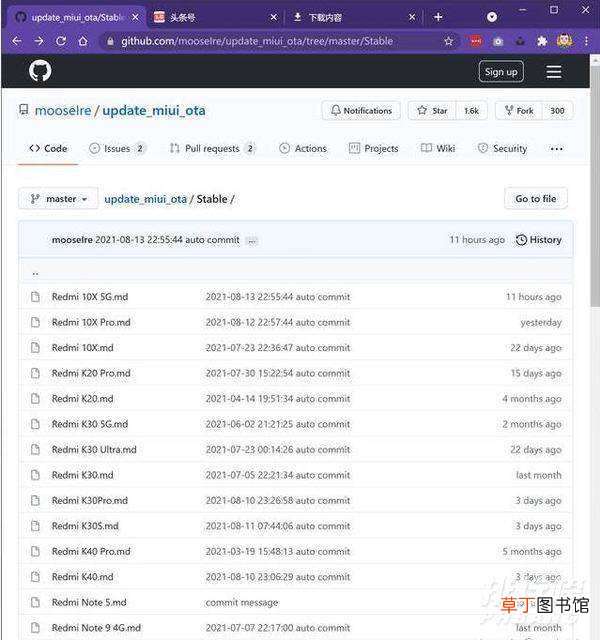This screenshot has width=600, height=640.
Task: Open the Projects tab
Action: 373,149
